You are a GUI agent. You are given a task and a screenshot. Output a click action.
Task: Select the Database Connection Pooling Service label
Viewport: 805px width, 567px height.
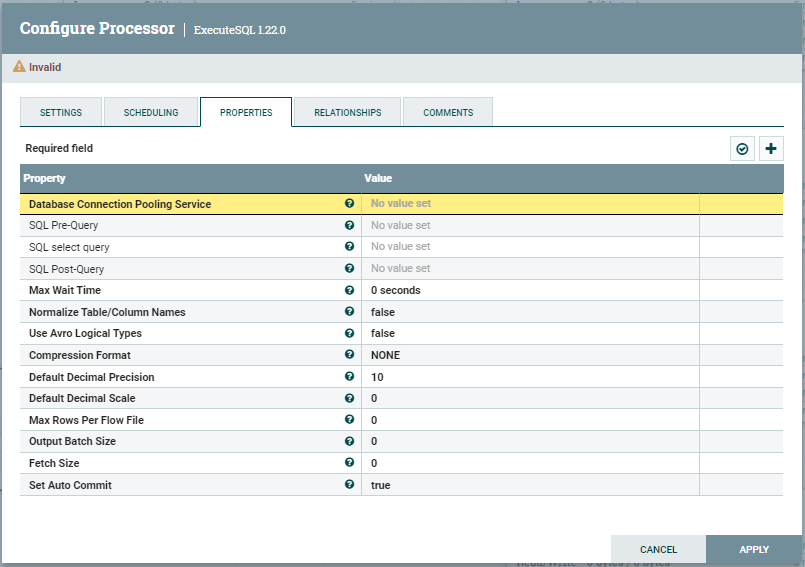click(120, 204)
